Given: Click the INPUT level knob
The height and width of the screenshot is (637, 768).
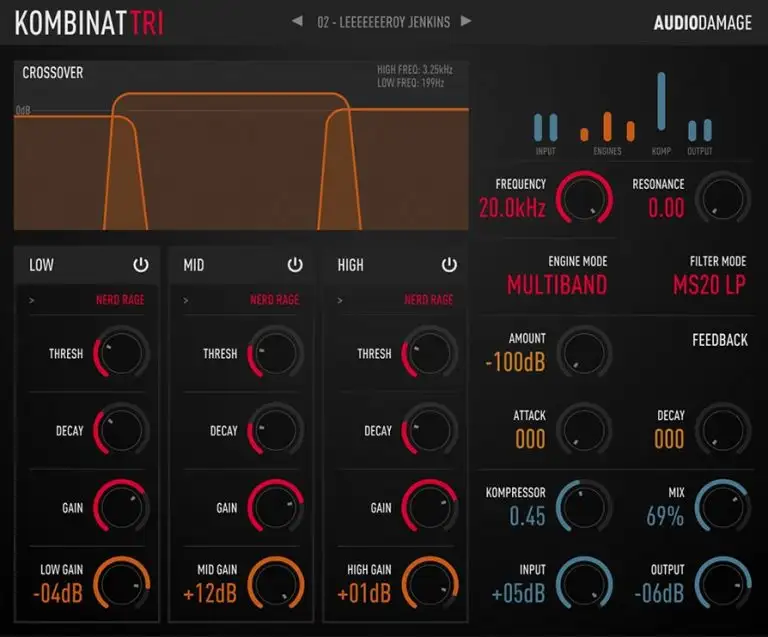Looking at the screenshot, I should click(x=584, y=583).
